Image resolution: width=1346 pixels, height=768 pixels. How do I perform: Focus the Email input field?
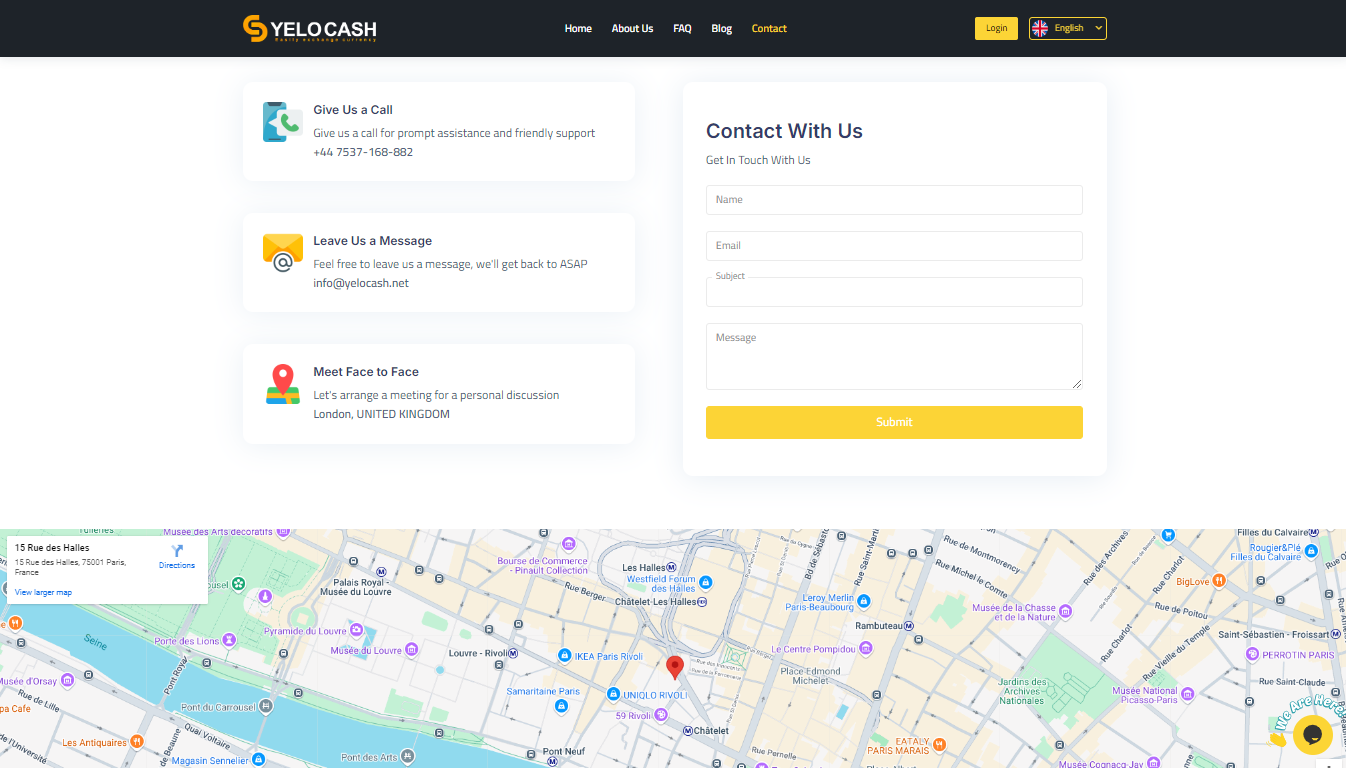click(x=894, y=246)
